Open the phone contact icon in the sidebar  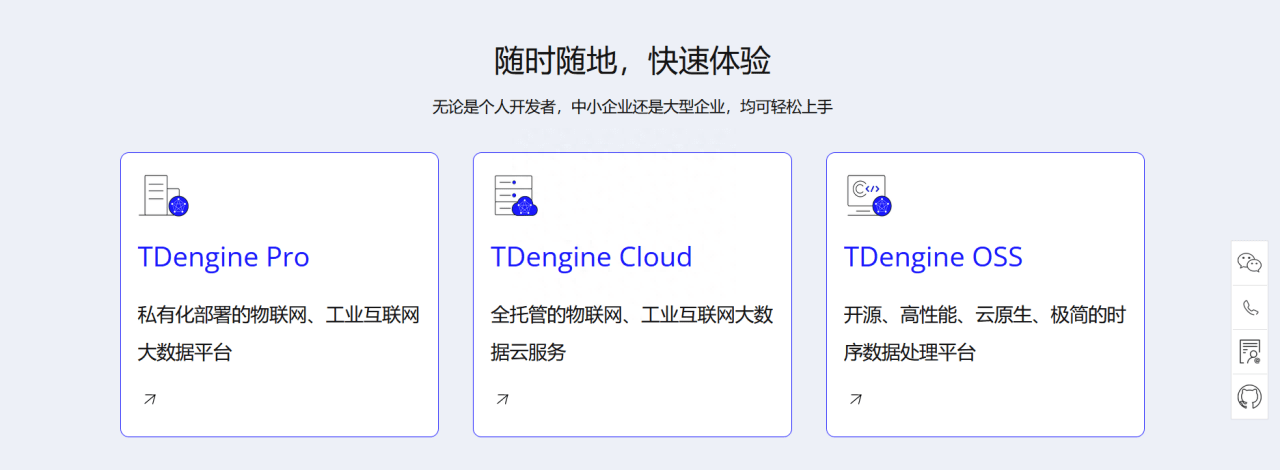point(1249,307)
